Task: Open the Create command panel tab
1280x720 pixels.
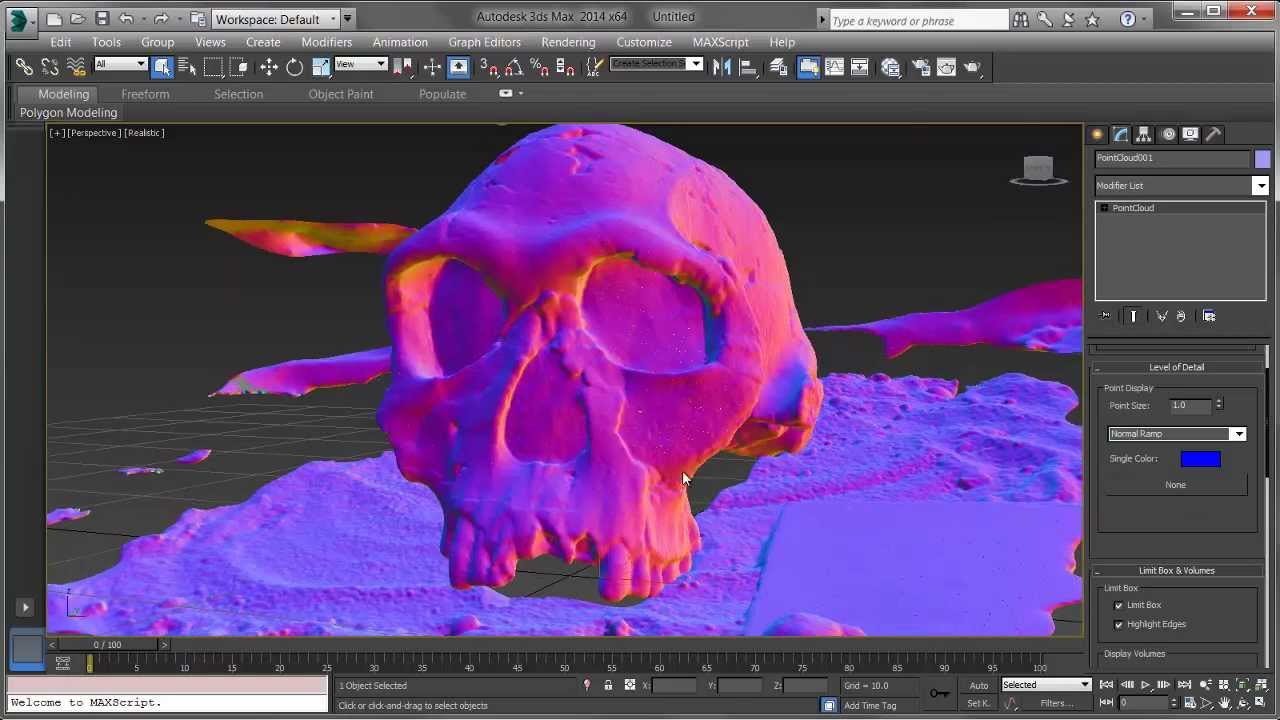Action: coord(1097,134)
